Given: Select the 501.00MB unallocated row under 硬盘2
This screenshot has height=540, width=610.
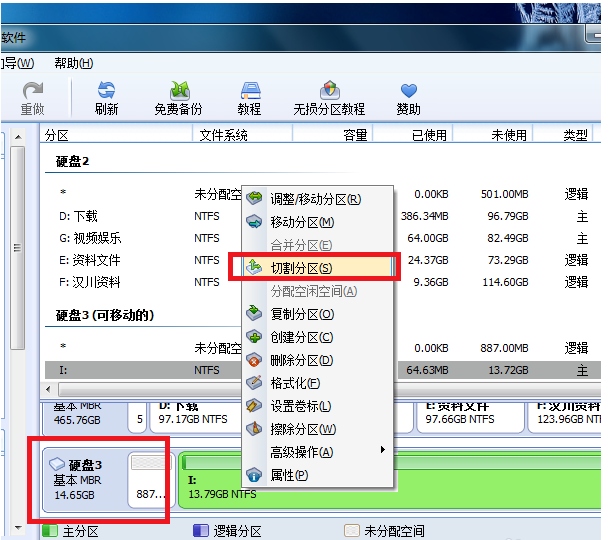Looking at the screenshot, I should (x=323, y=194).
